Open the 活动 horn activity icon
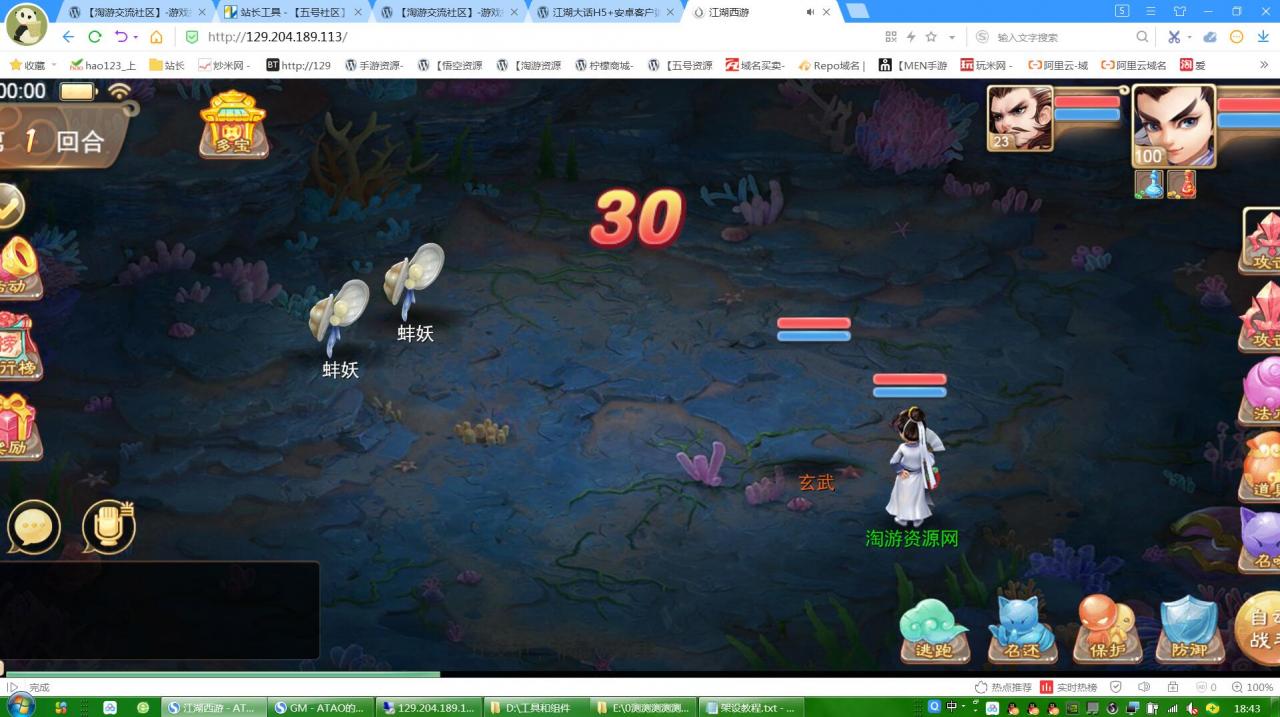Image resolution: width=1280 pixels, height=717 pixels. pyautogui.click(x=18, y=268)
